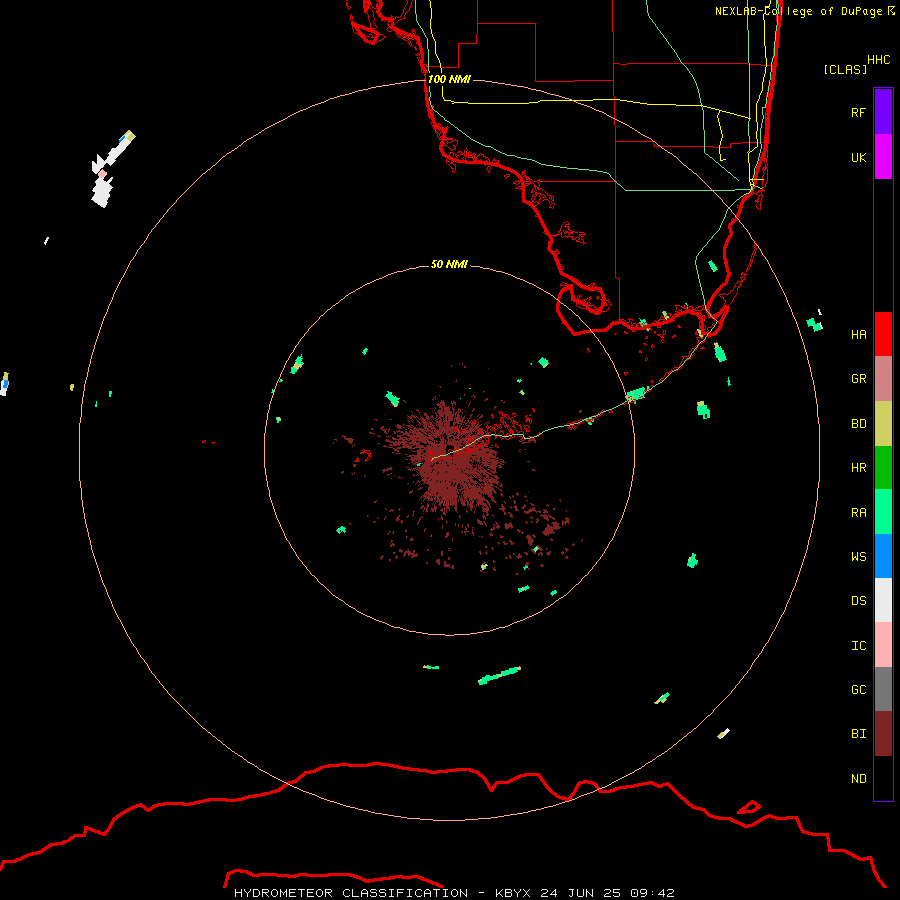
Task: Click the UK legend label
Action: tap(858, 157)
